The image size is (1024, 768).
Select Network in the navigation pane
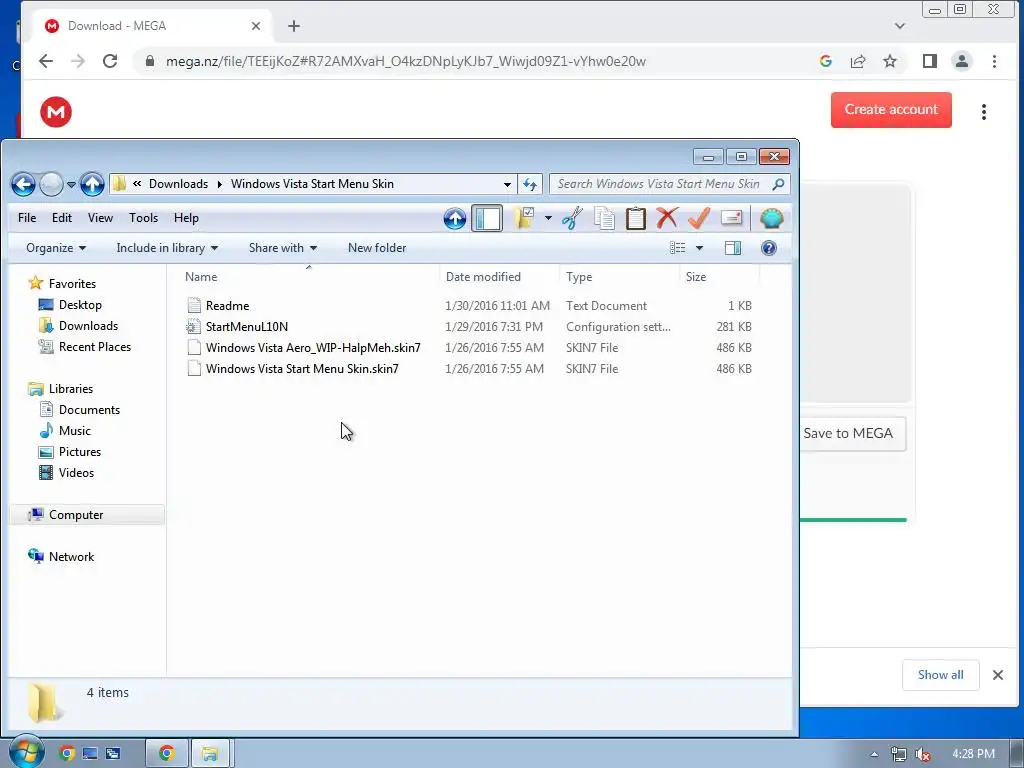[71, 557]
